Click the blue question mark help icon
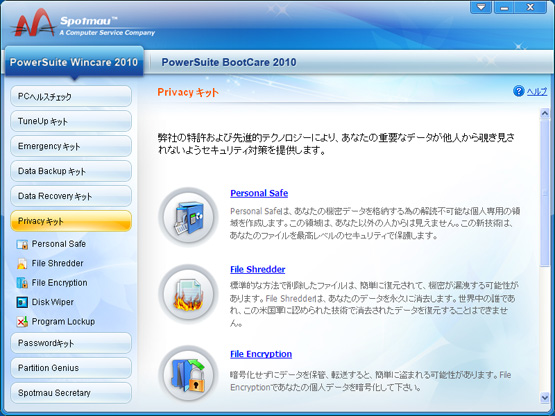 (x=518, y=91)
